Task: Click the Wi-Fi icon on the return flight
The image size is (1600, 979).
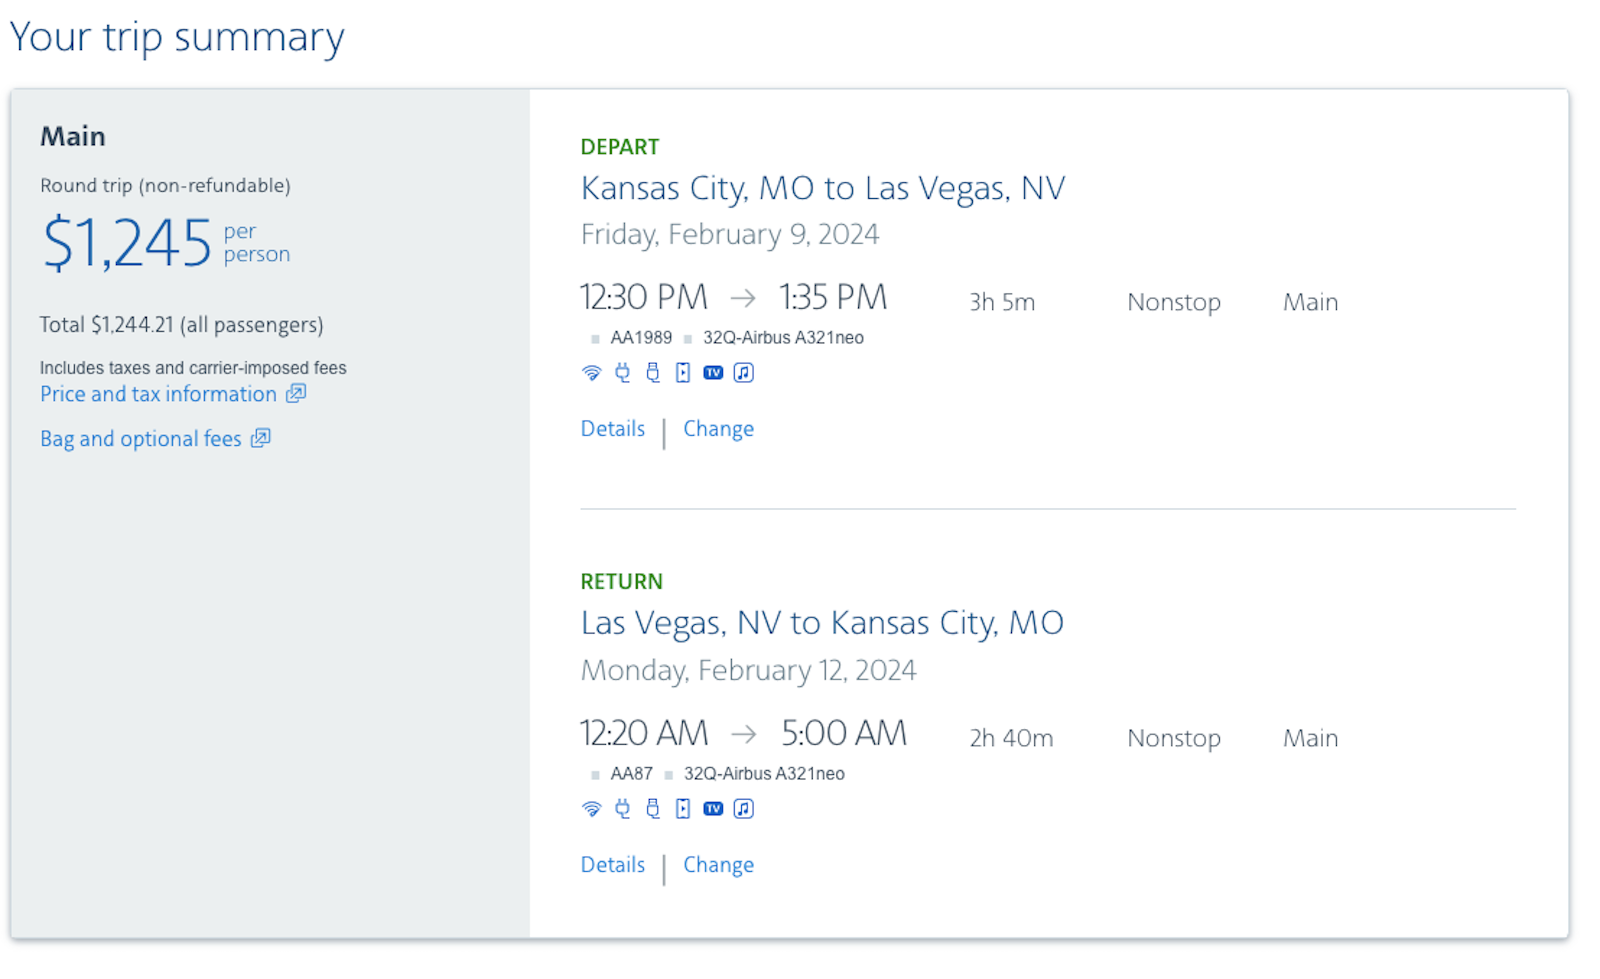Action: point(592,809)
